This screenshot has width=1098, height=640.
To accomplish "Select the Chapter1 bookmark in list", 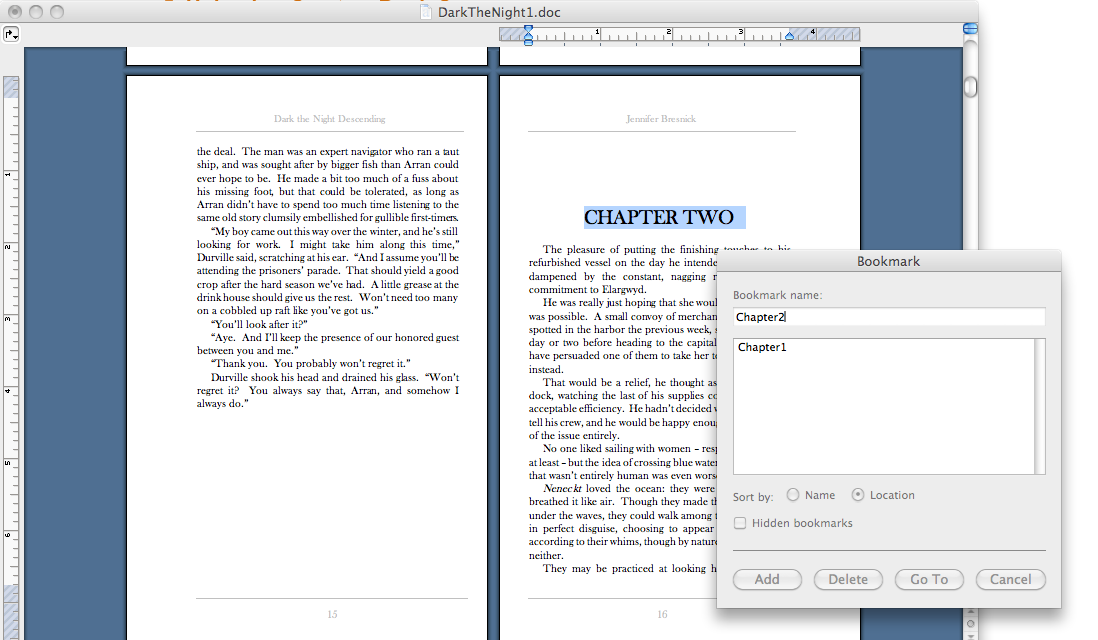I will 763,347.
